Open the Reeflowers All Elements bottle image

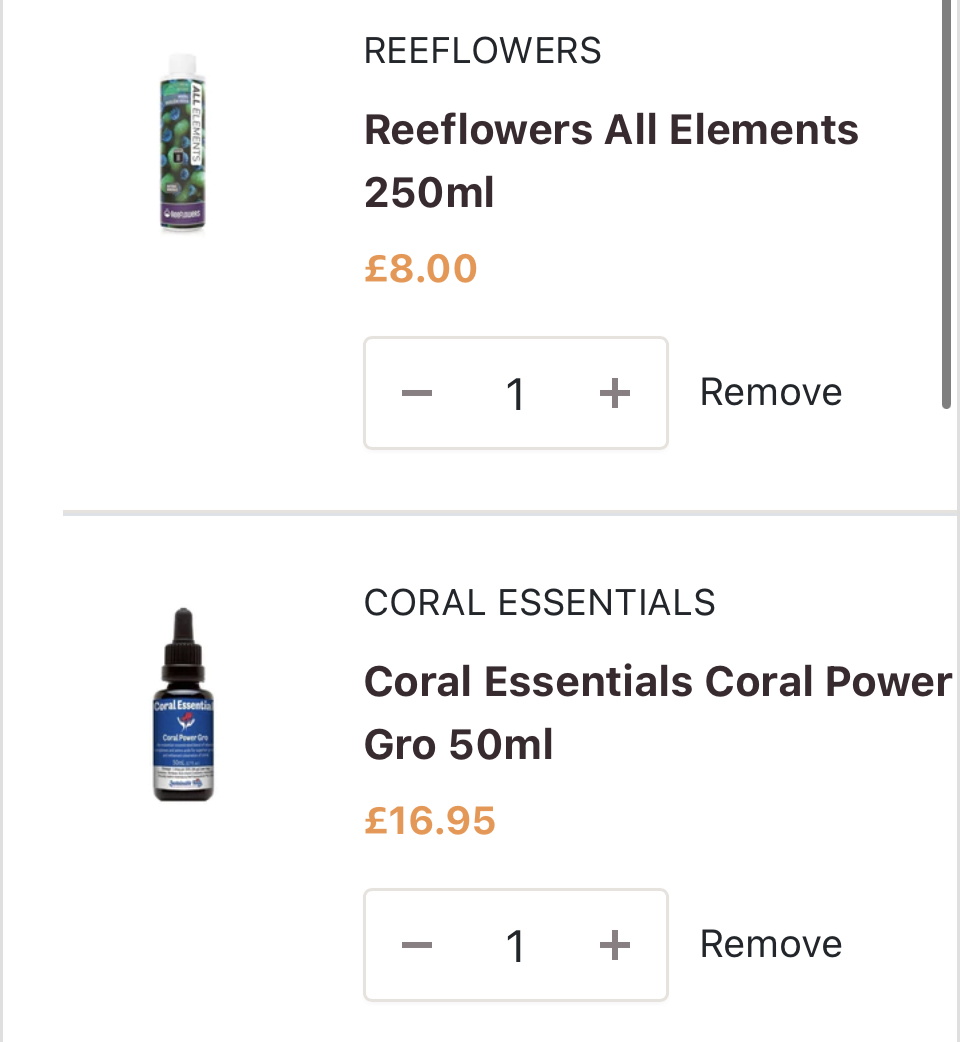point(182,143)
